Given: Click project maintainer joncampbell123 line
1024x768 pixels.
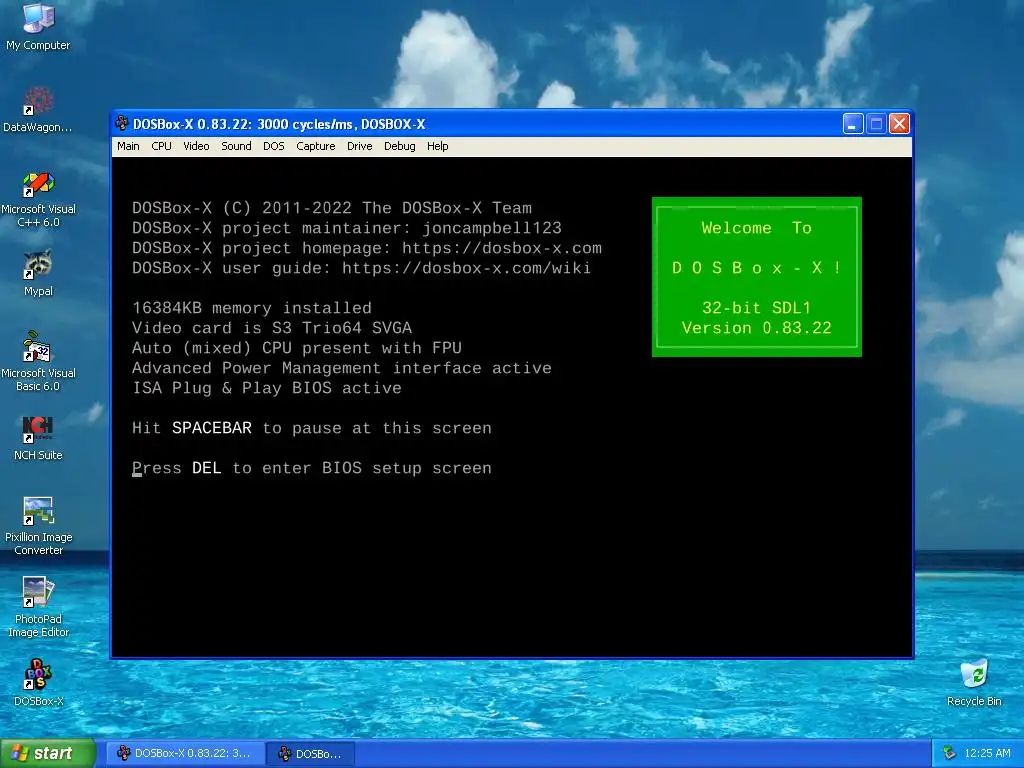Looking at the screenshot, I should [x=347, y=228].
